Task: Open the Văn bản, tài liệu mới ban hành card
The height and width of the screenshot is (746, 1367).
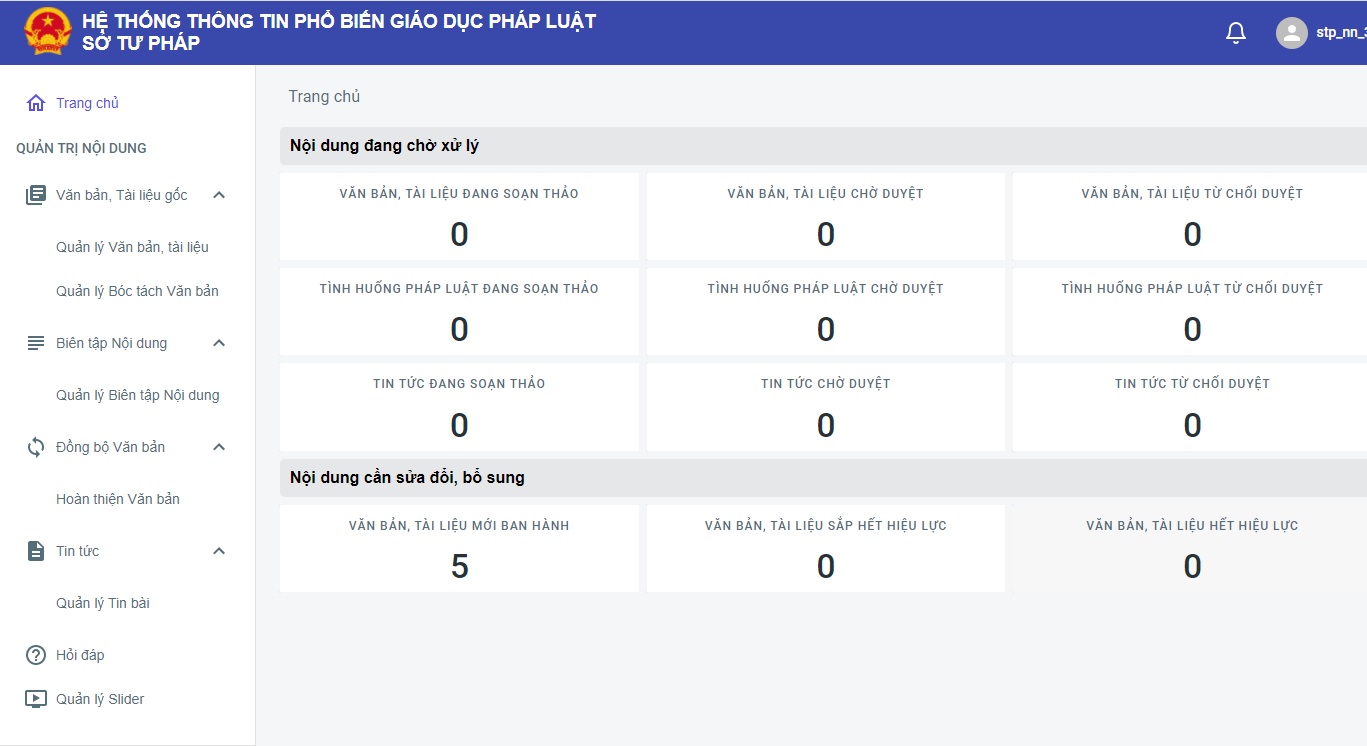Action: click(459, 548)
